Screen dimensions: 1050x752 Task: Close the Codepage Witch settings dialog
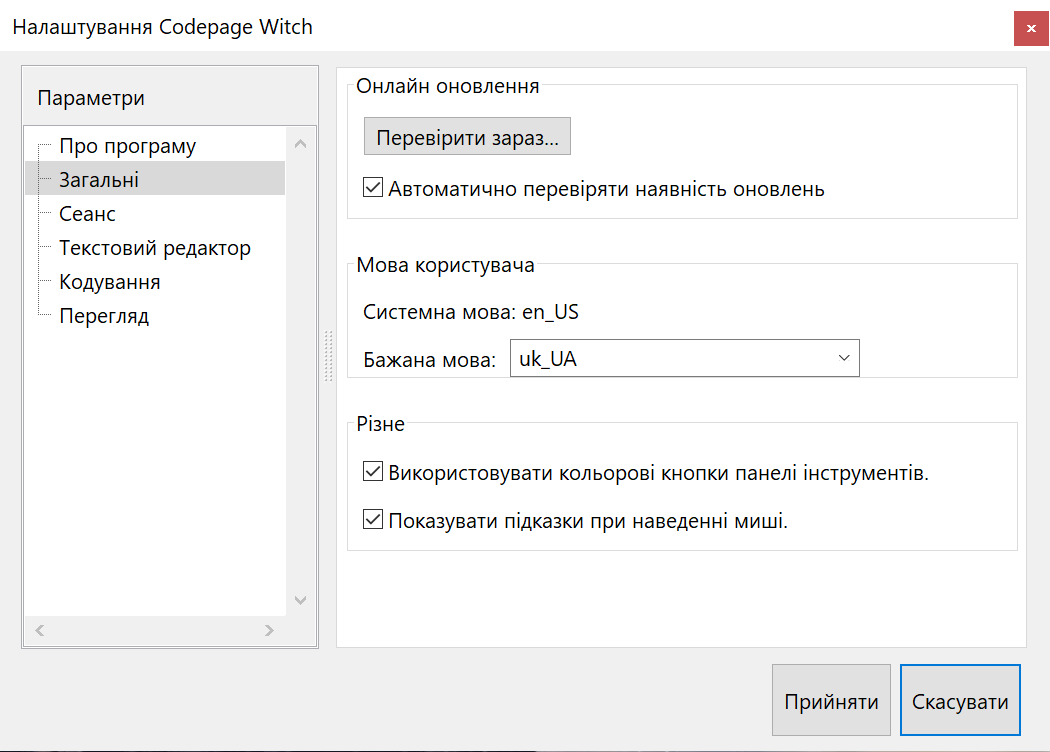click(1030, 28)
